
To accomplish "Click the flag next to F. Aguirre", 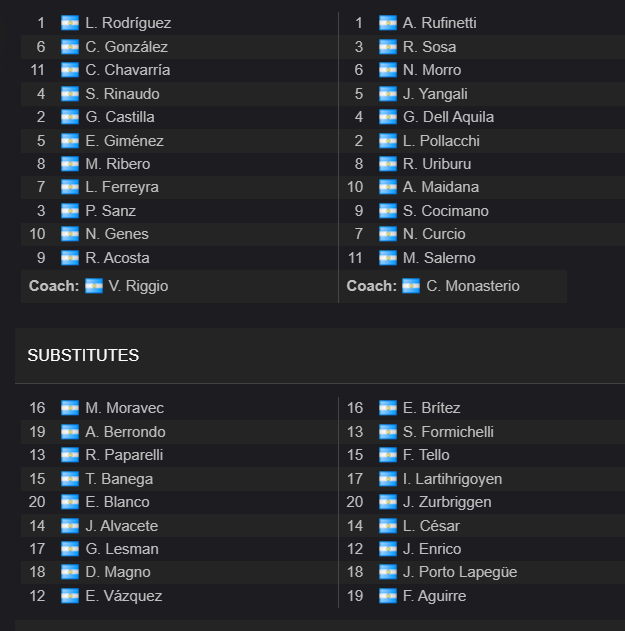I will pos(388,596).
